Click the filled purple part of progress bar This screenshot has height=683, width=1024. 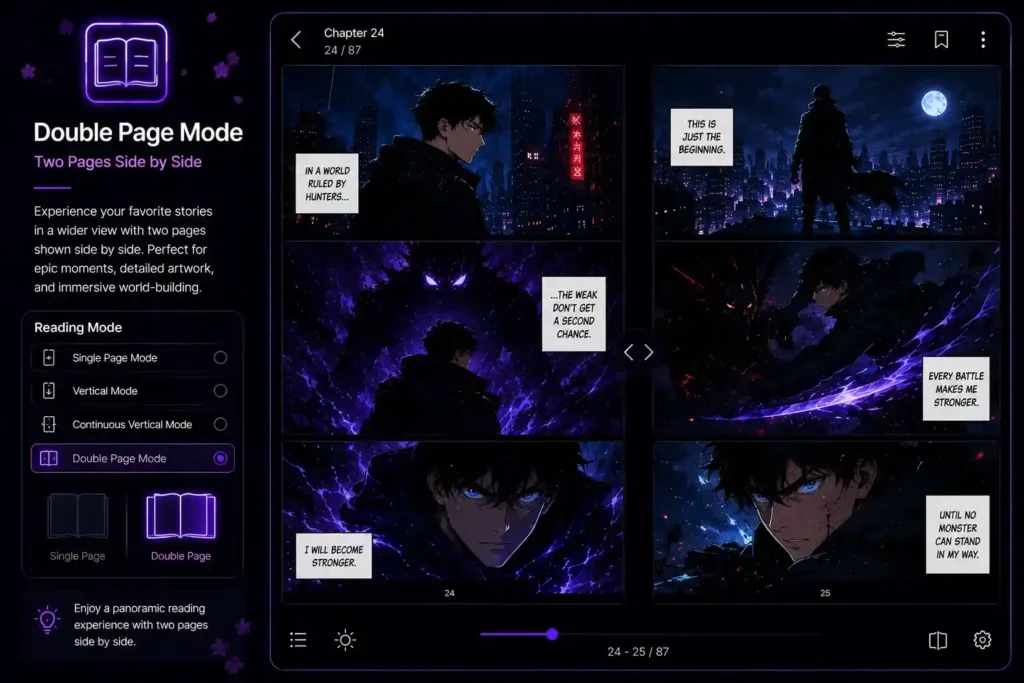point(515,634)
